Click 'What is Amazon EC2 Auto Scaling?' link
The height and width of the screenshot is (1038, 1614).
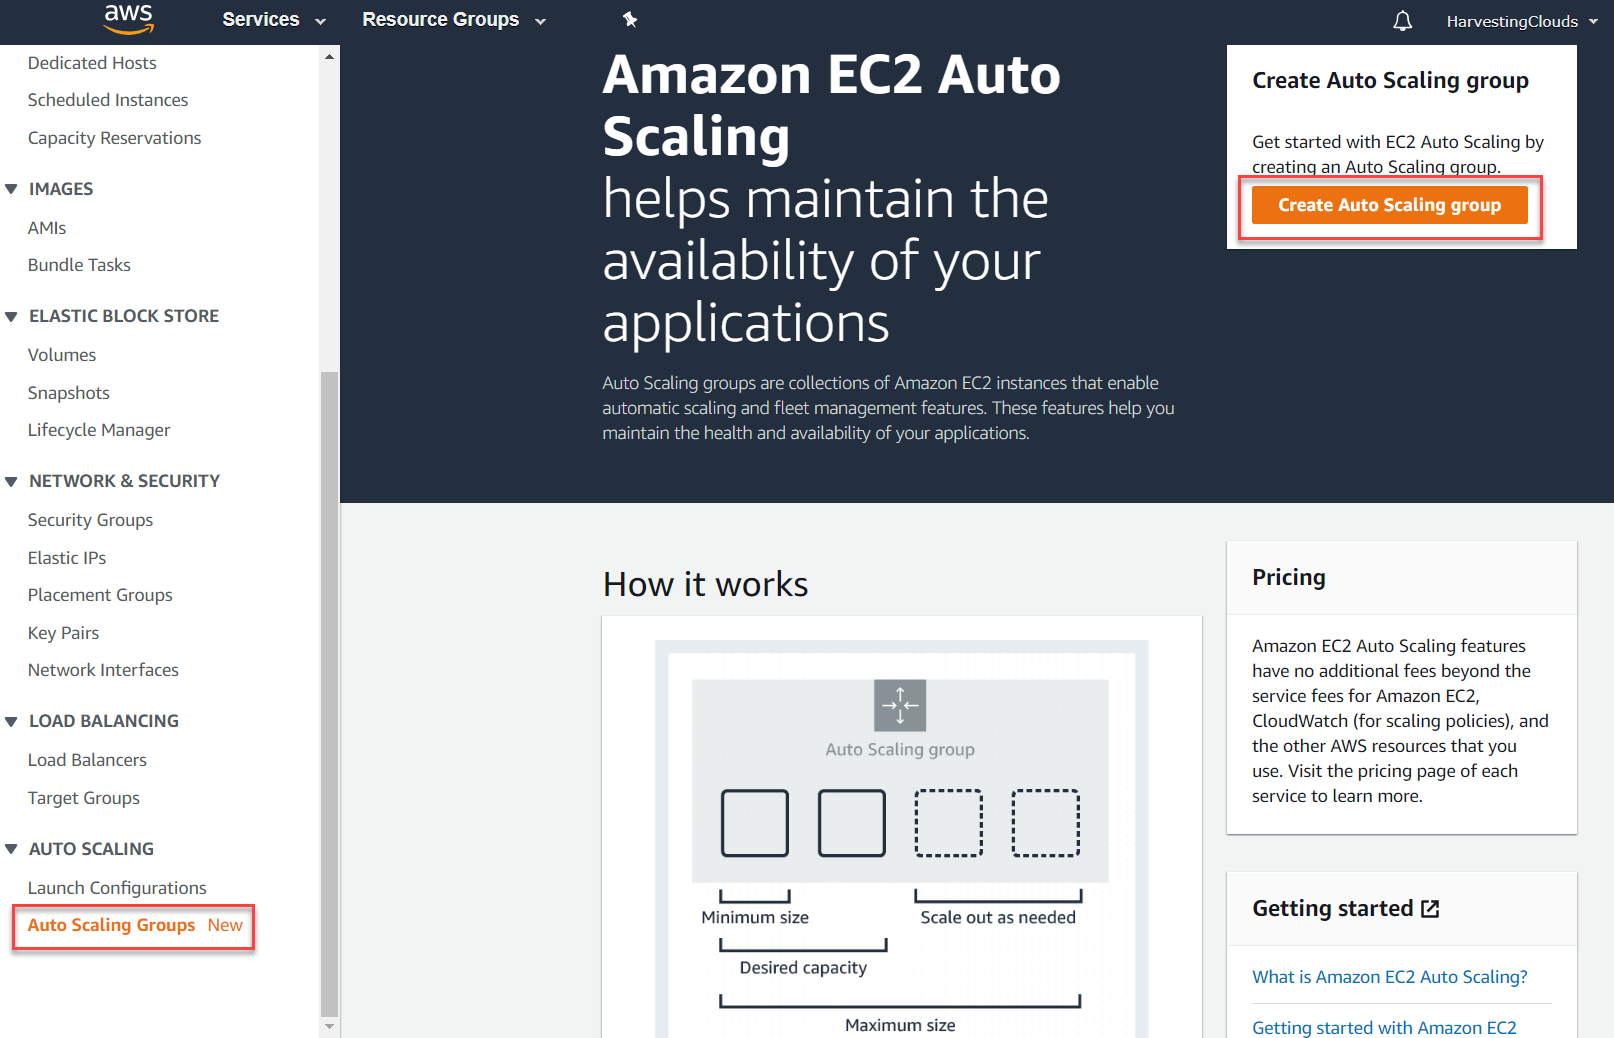click(x=1389, y=977)
